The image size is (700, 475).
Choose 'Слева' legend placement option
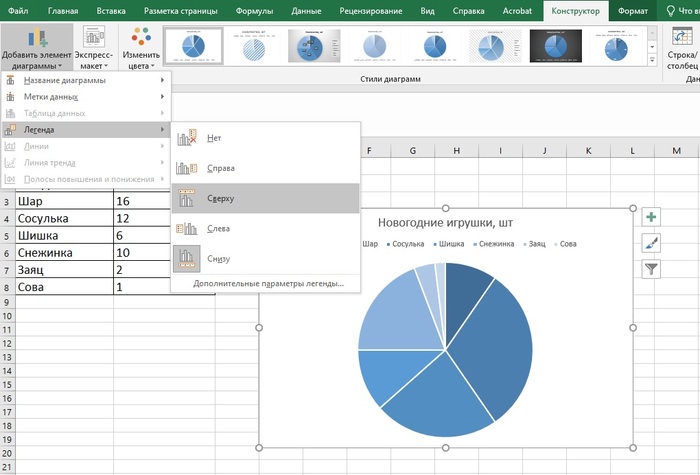[x=220, y=228]
